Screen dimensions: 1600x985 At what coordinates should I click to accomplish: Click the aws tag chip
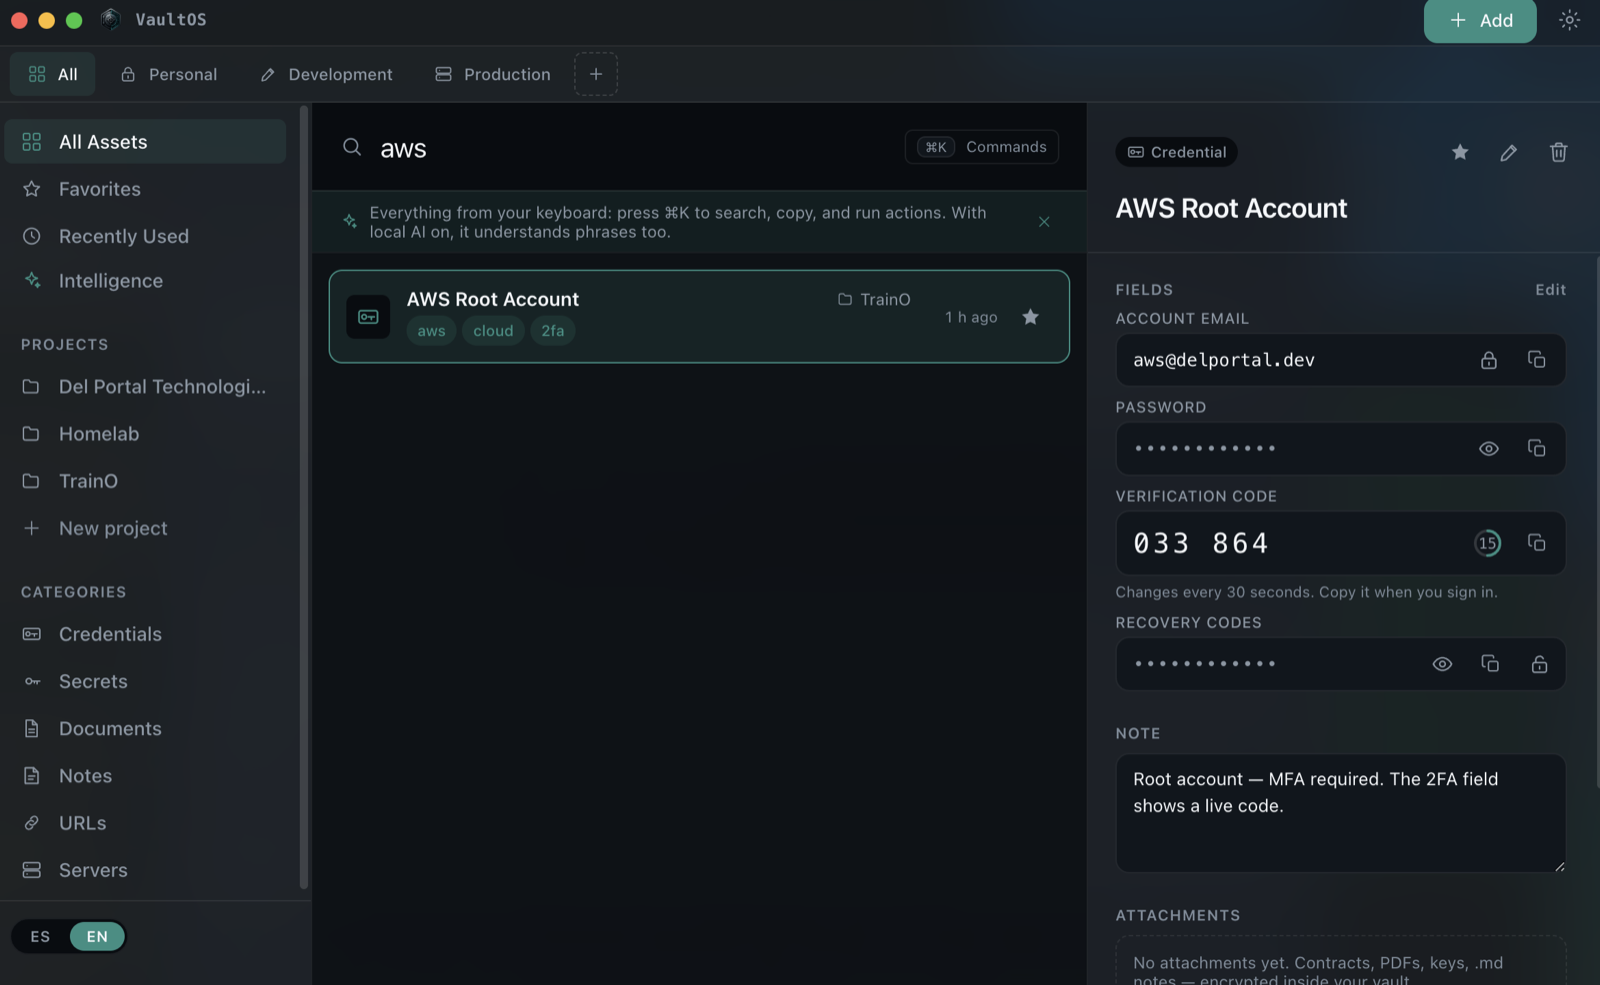tap(431, 331)
